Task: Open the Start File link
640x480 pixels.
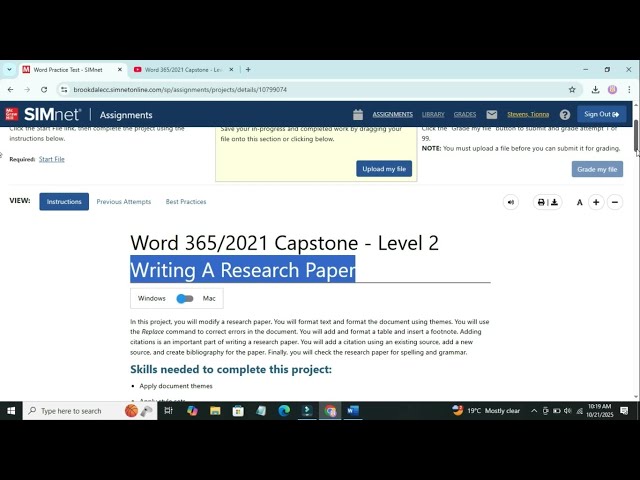Action: [51, 159]
